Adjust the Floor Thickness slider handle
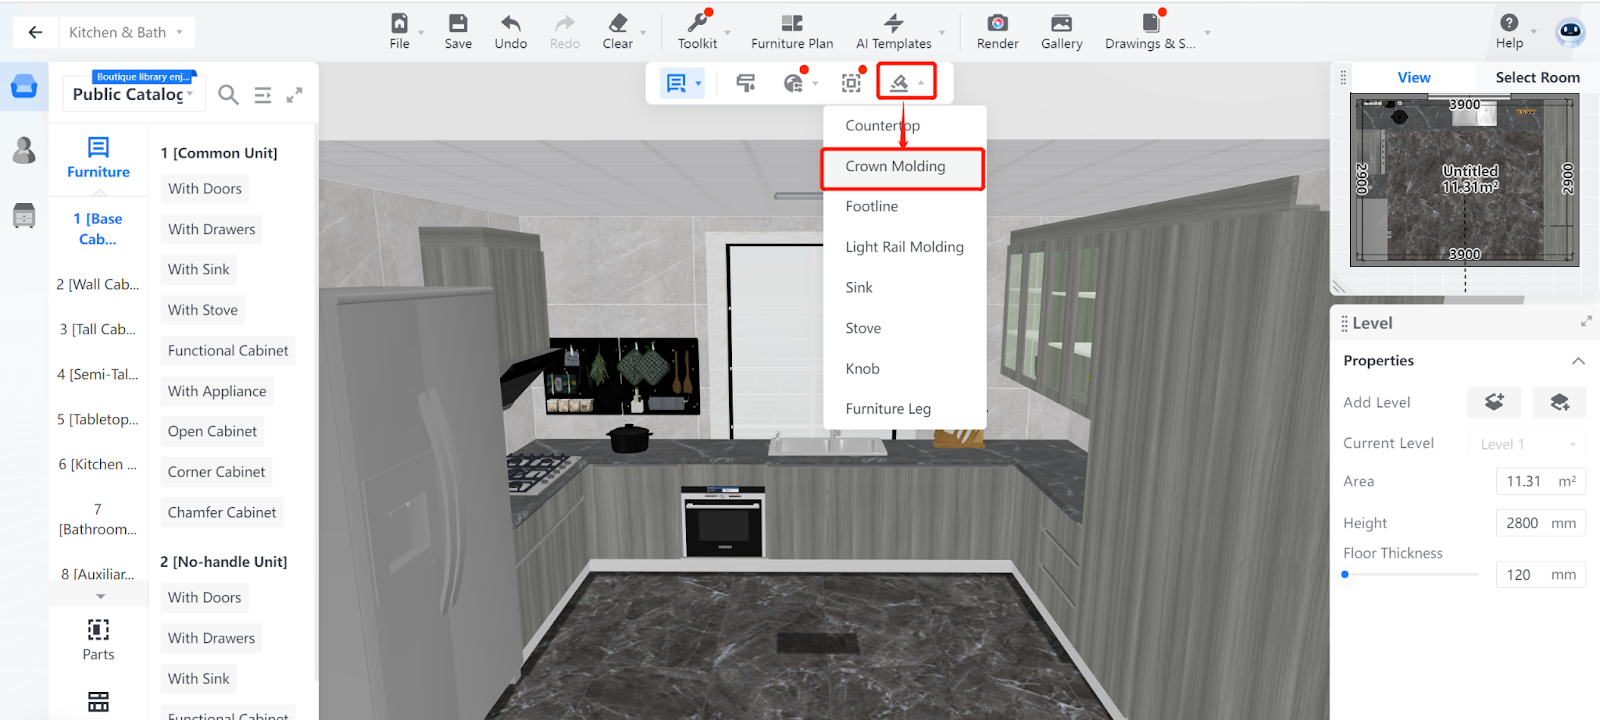This screenshot has width=1600, height=720. pyautogui.click(x=1345, y=575)
